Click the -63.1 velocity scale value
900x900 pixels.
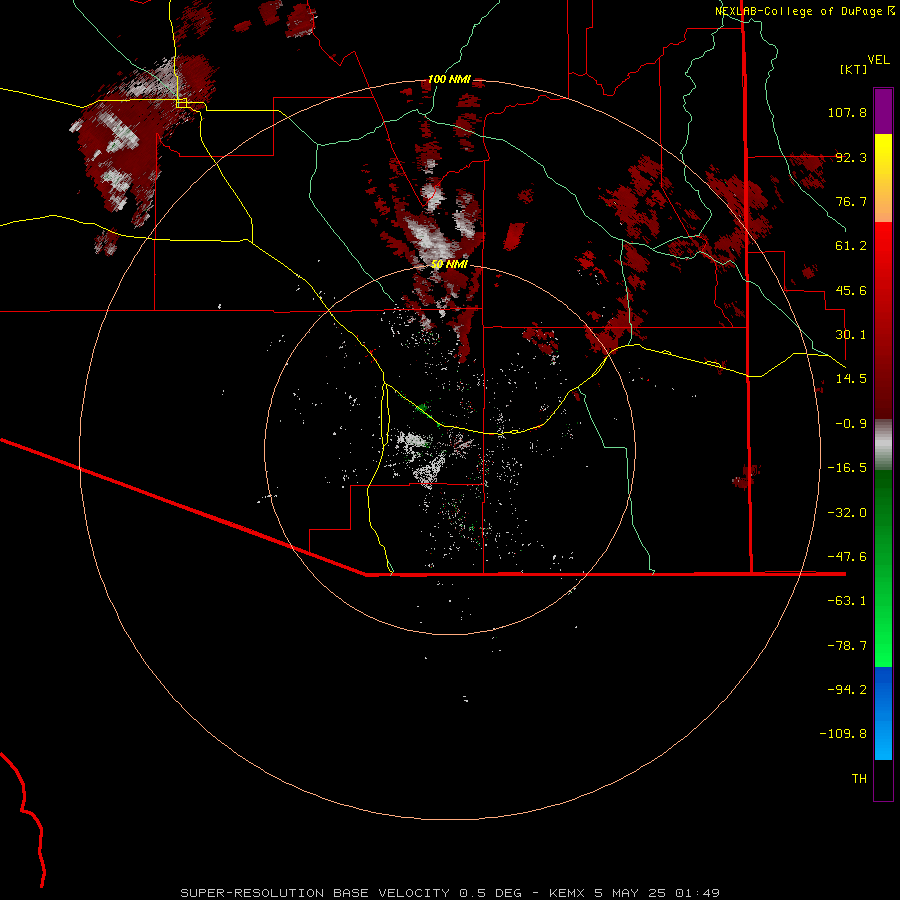847,601
